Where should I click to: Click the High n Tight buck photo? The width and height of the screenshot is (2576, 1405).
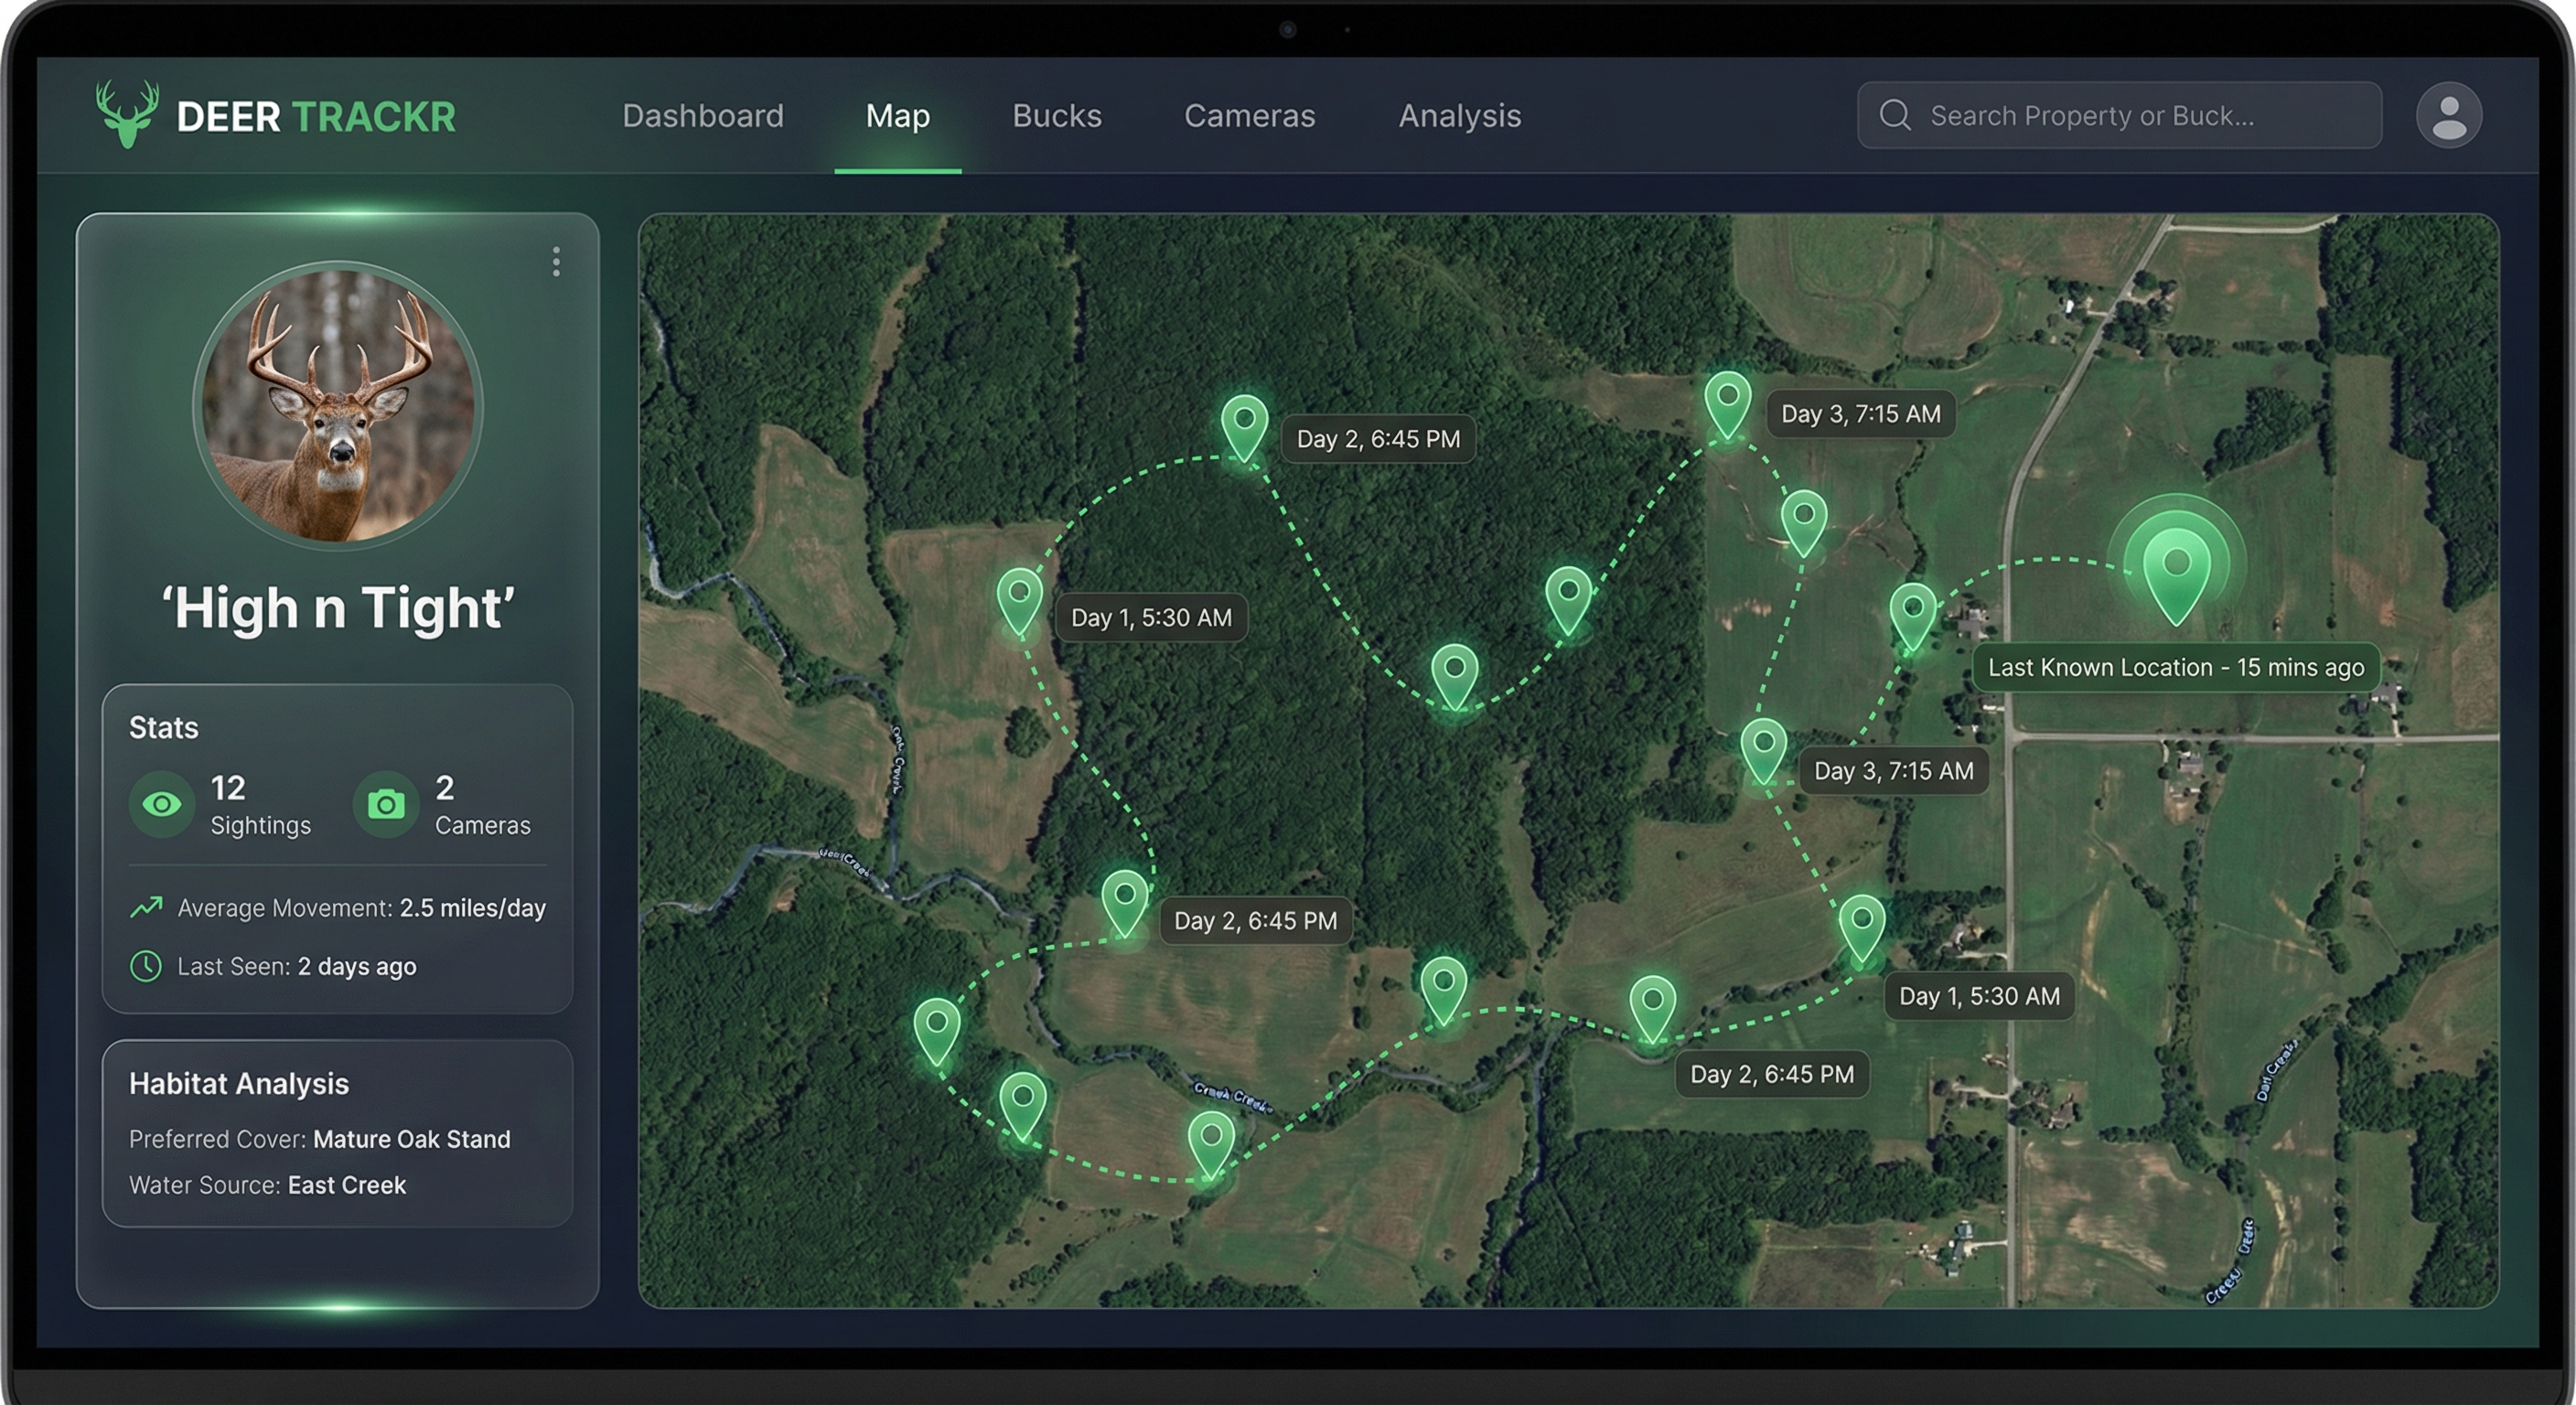[x=338, y=405]
